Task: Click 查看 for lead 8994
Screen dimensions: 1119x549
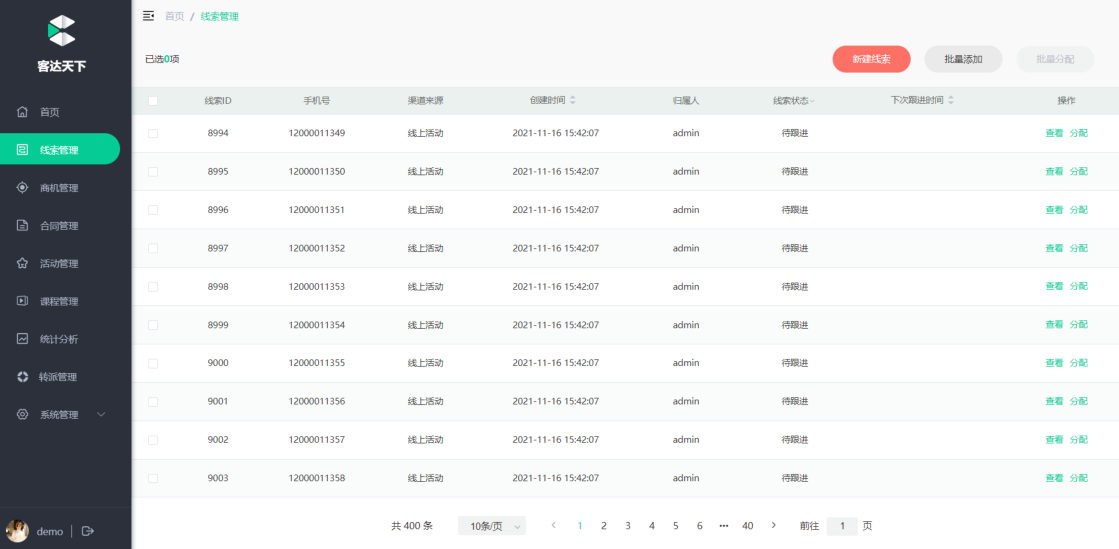Action: (x=1054, y=134)
